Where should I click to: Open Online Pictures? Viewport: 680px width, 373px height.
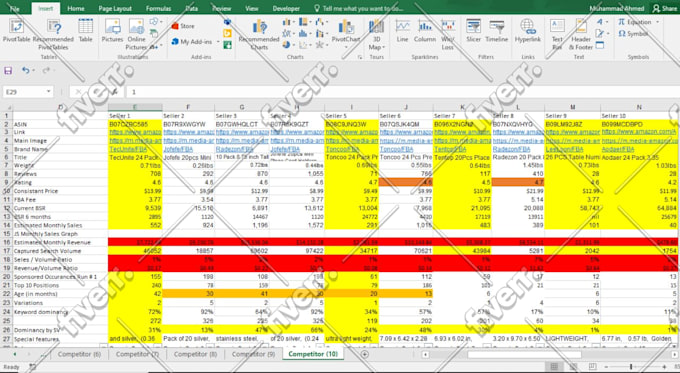pos(136,35)
